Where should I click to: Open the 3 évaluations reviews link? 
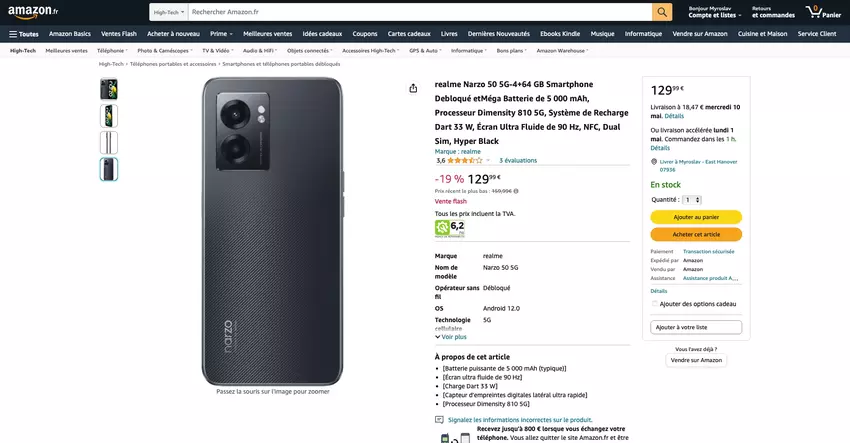point(518,160)
